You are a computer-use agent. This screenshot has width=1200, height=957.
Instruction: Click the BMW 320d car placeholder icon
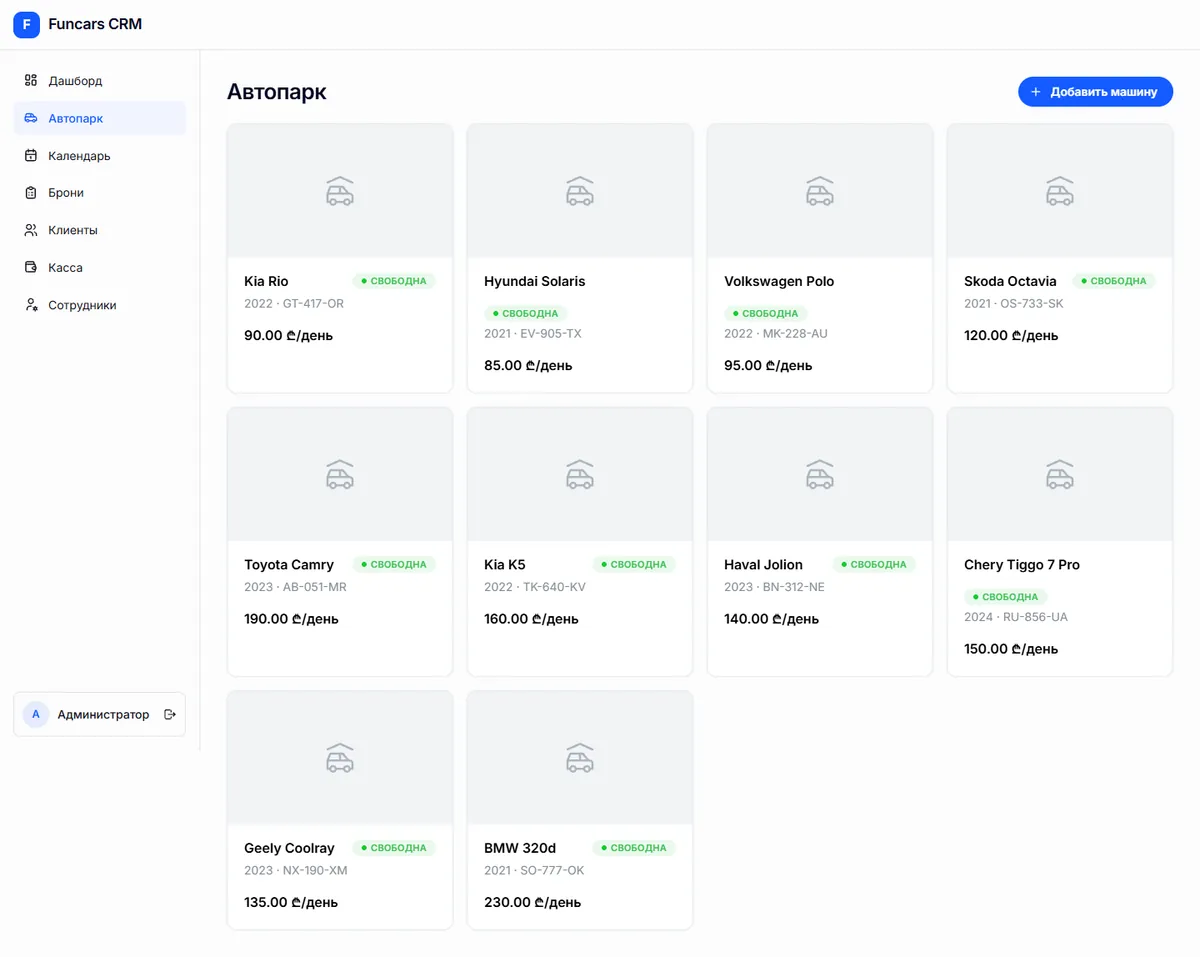(580, 758)
